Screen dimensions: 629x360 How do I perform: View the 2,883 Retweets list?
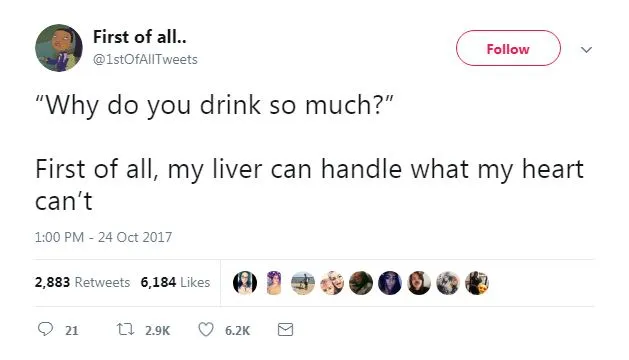tap(82, 282)
